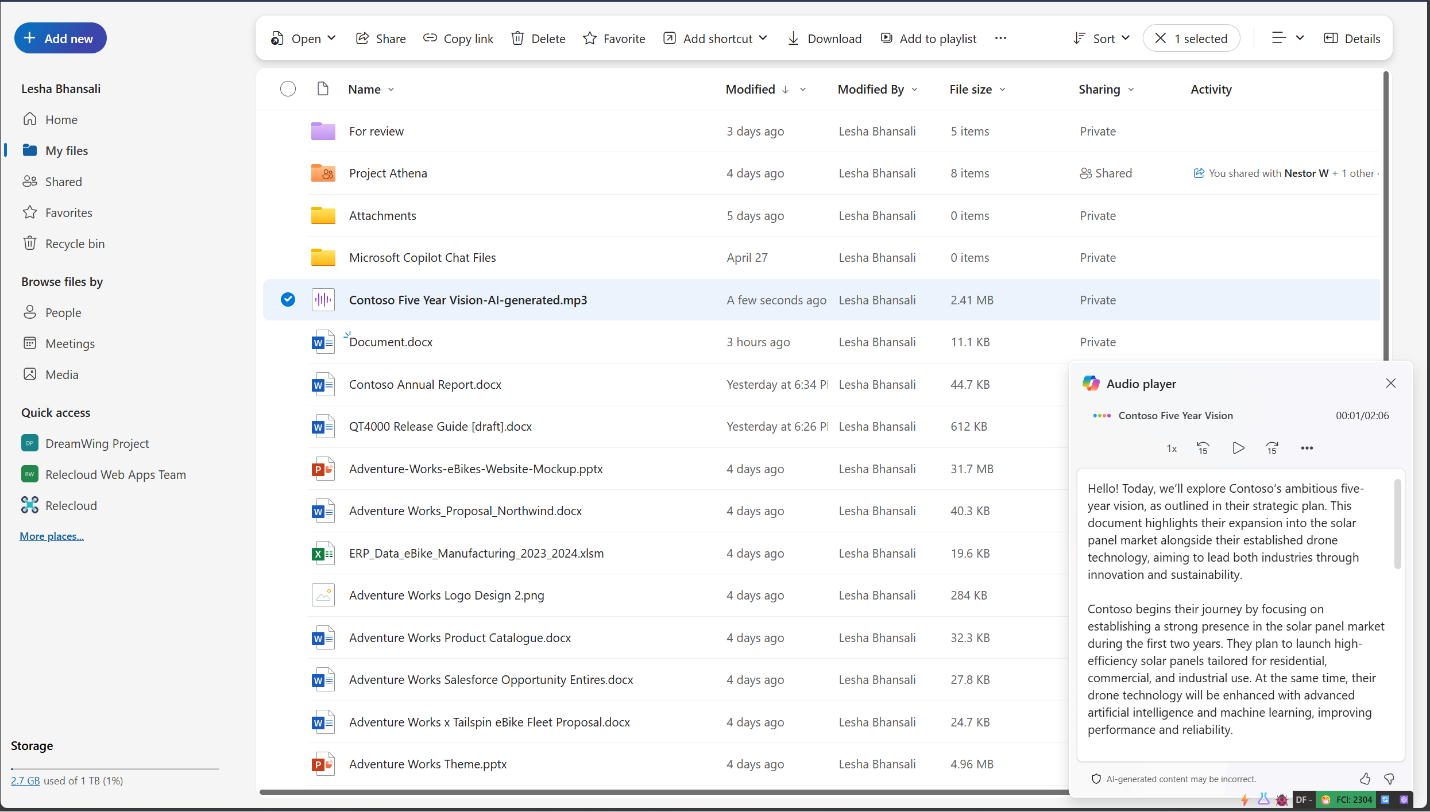Click ERP_Data_eBike_Manufacturing Excel icon
The image size is (1430, 812).
coord(323,553)
